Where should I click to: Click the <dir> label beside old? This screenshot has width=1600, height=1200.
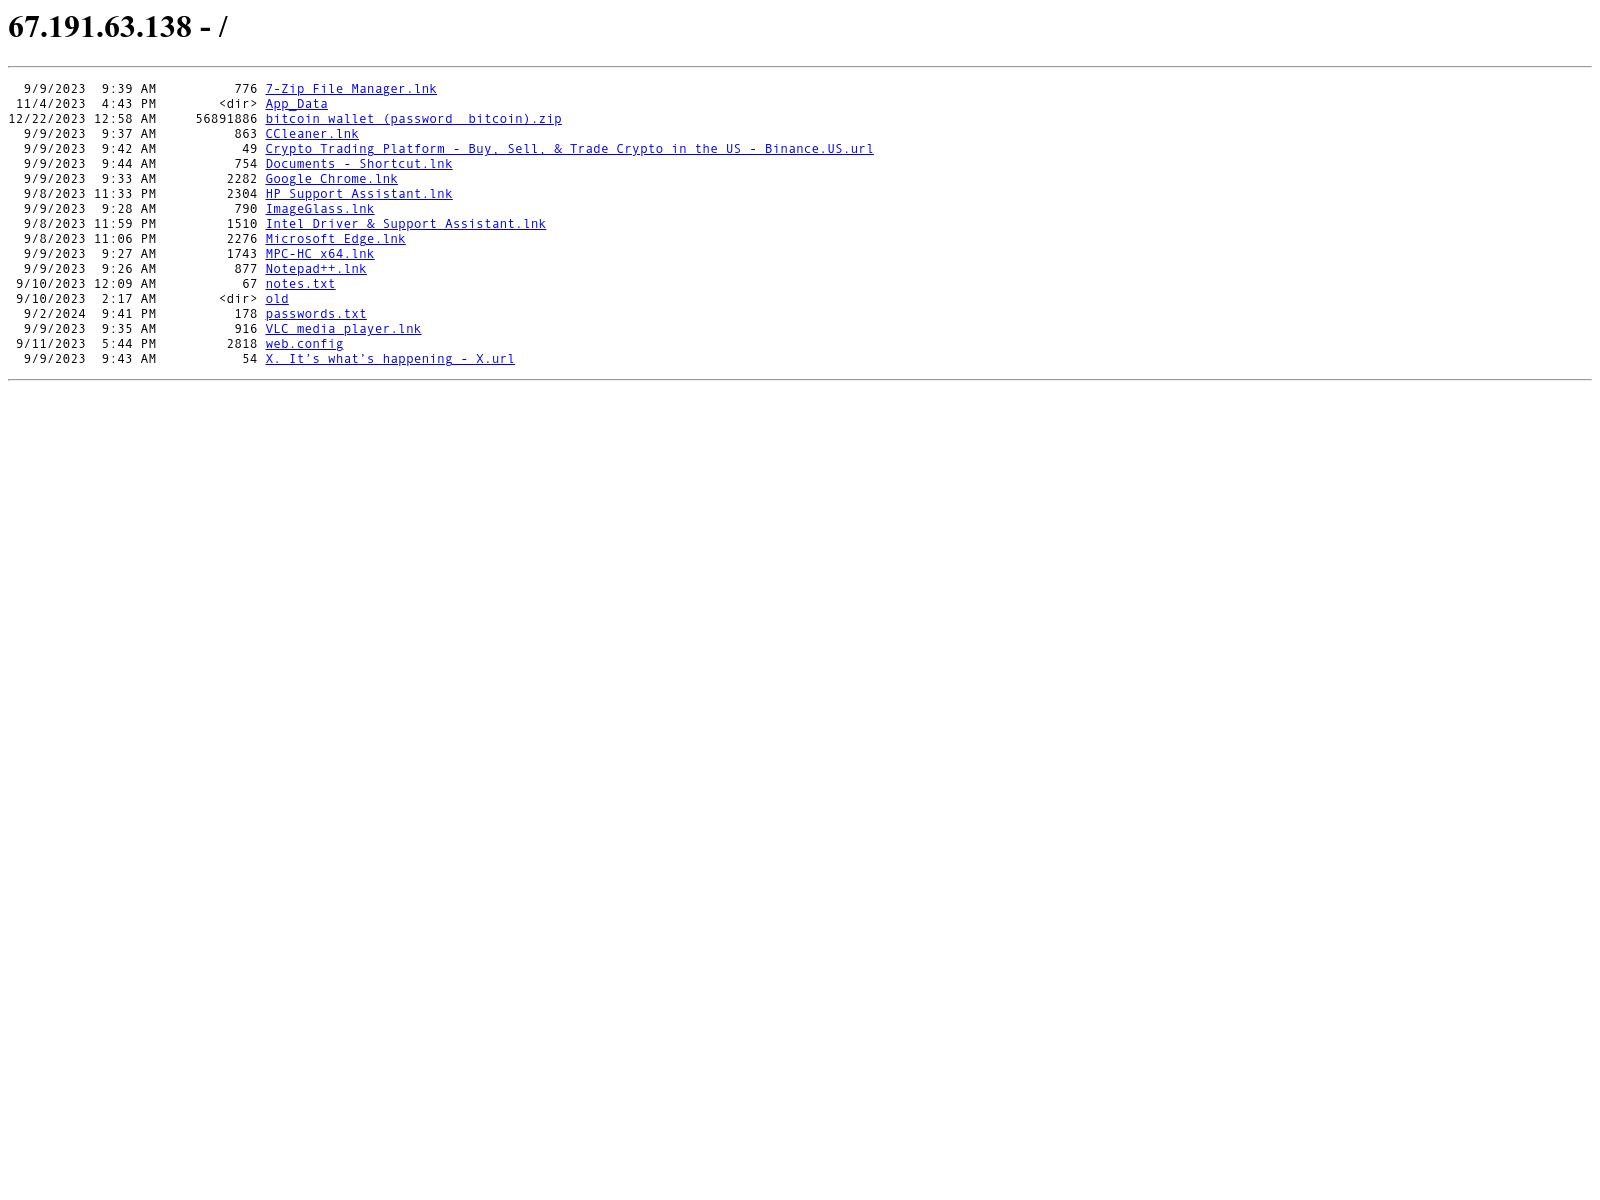pyautogui.click(x=238, y=299)
